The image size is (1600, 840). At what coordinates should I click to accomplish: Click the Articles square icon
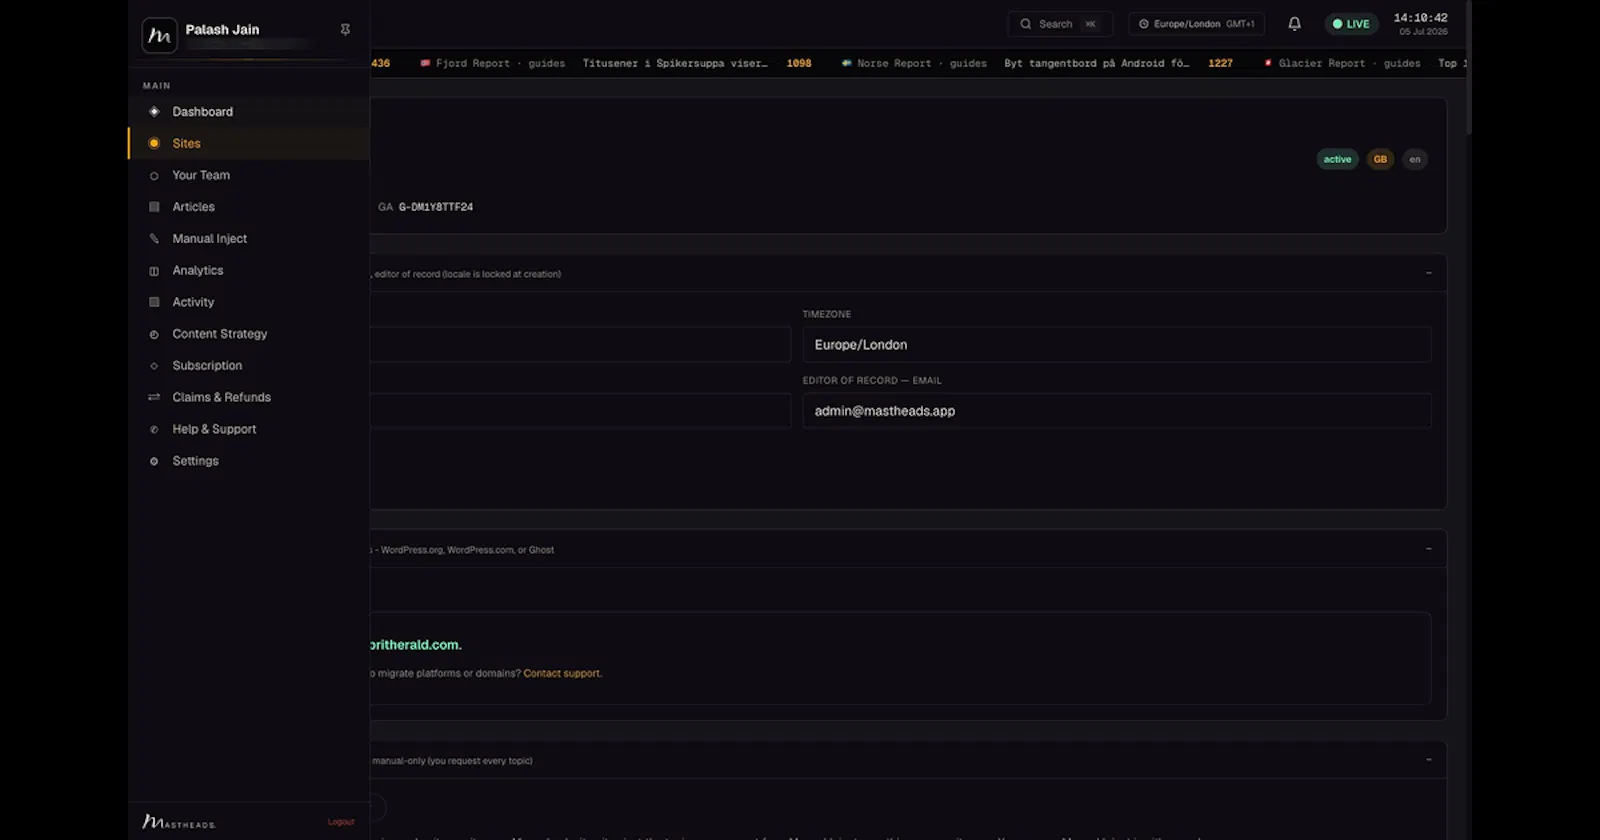154,207
